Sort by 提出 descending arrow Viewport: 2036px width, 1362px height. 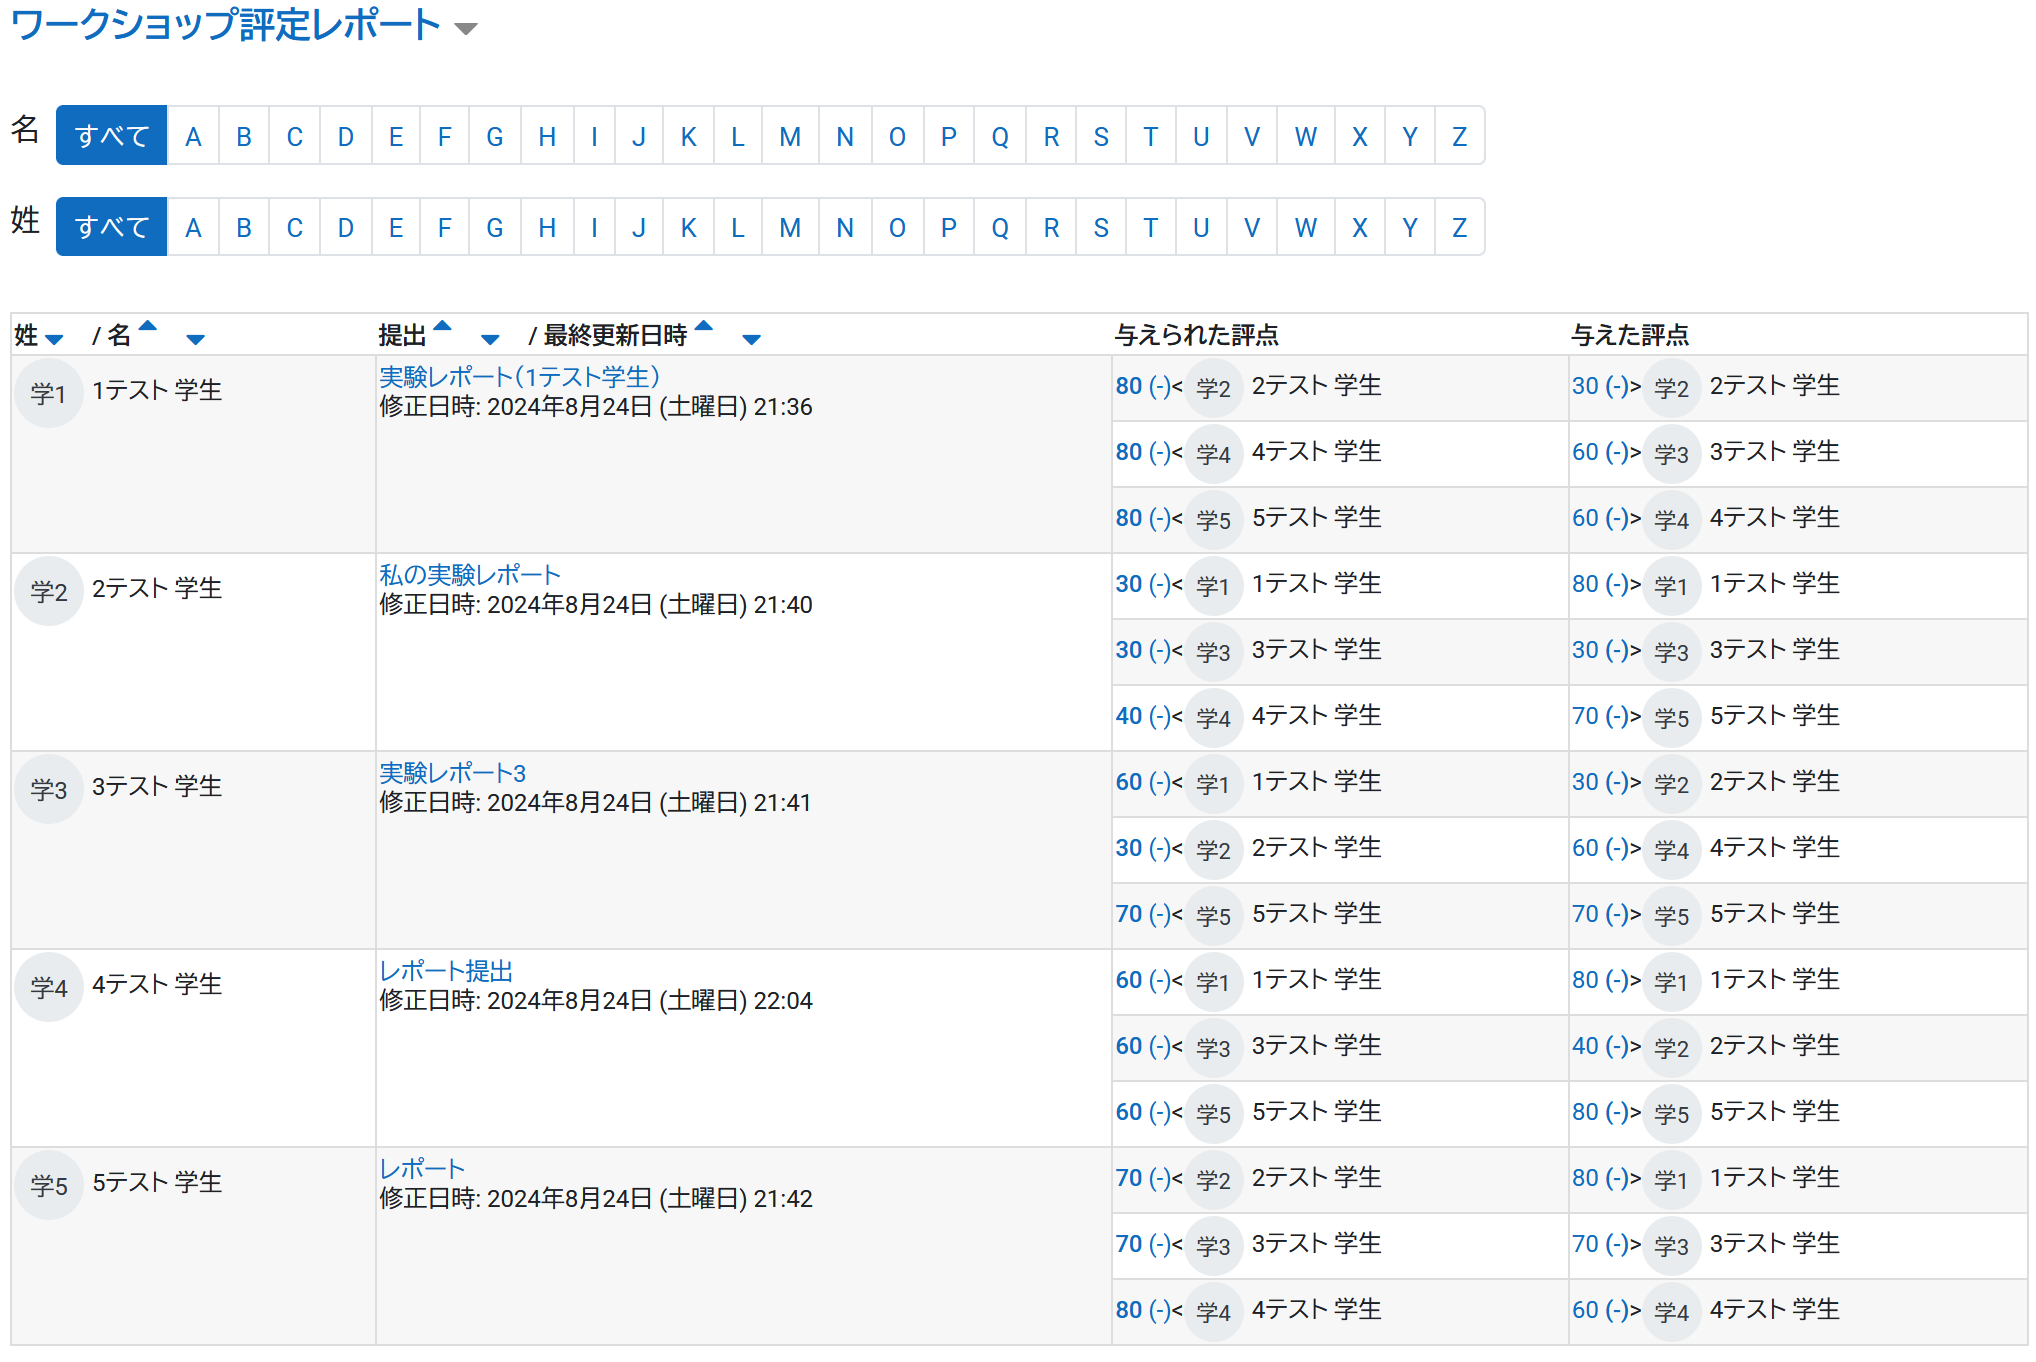[490, 340]
